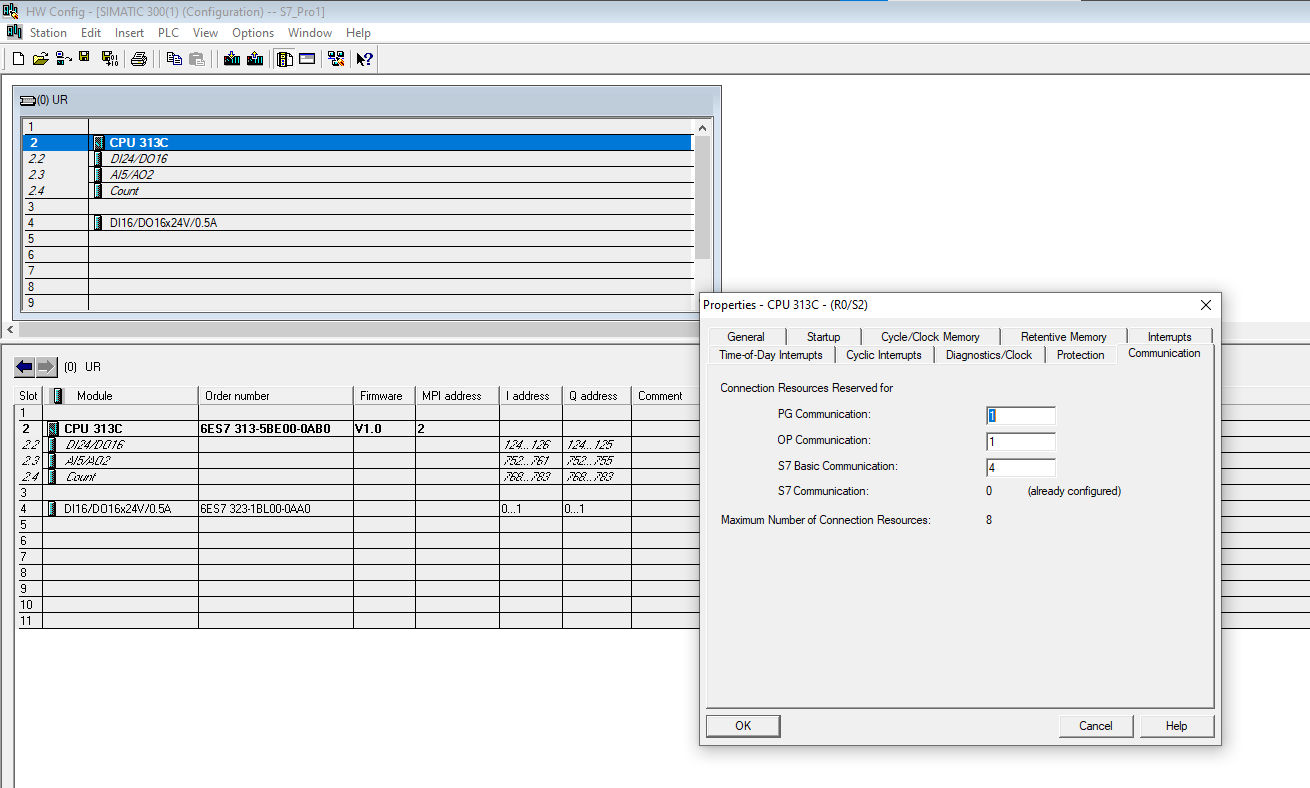1310x788 pixels.
Task: Switch to the Startup tab
Action: (823, 337)
